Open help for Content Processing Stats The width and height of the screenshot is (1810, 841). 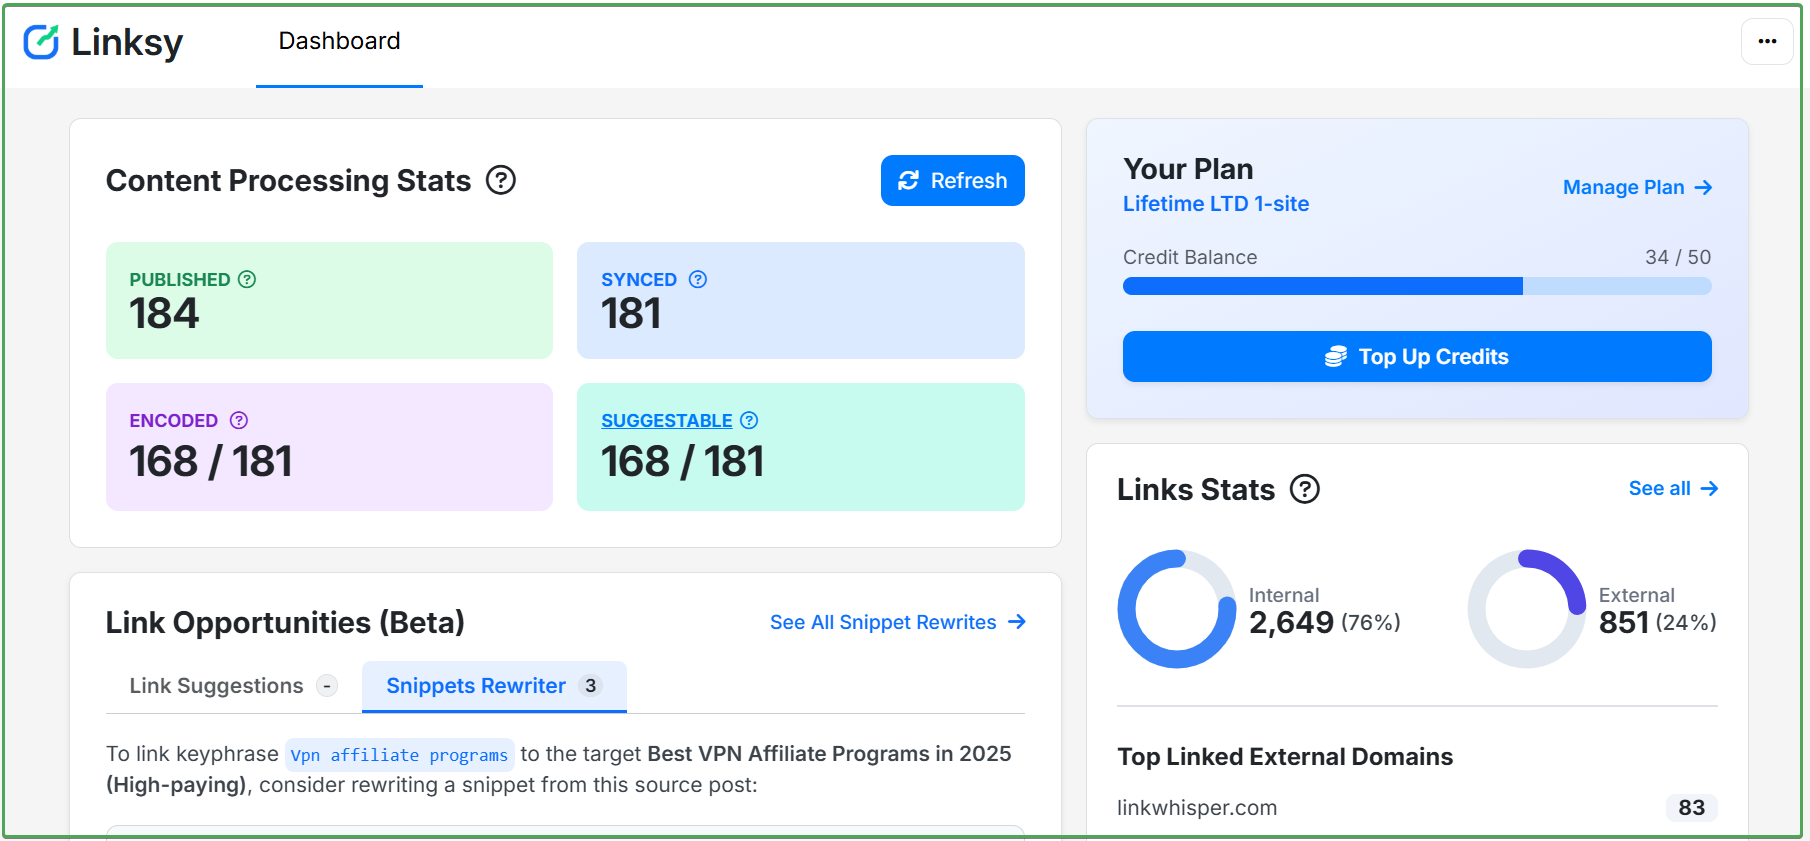click(x=500, y=180)
